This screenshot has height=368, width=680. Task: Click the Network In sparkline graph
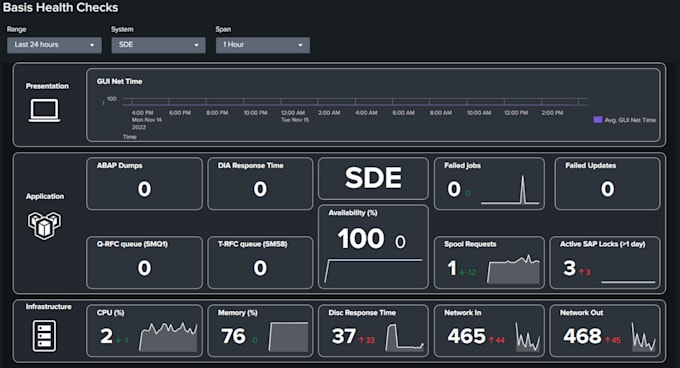[x=527, y=337]
